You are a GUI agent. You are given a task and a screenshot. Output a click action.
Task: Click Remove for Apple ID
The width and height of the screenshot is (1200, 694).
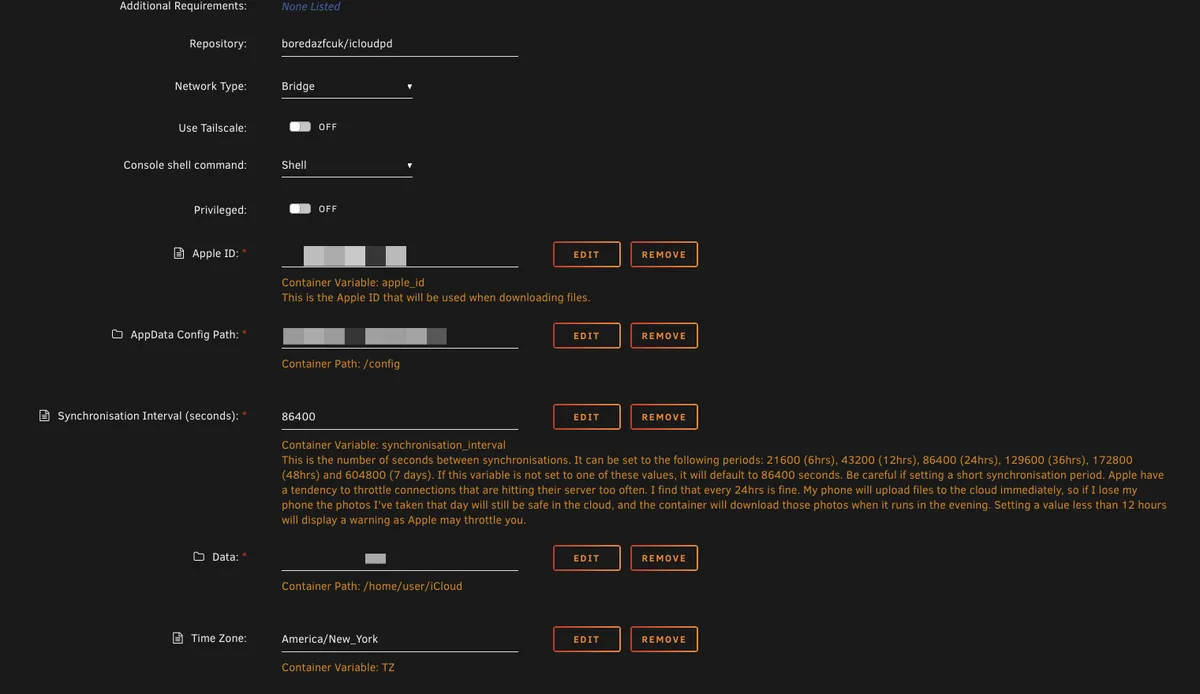[664, 254]
